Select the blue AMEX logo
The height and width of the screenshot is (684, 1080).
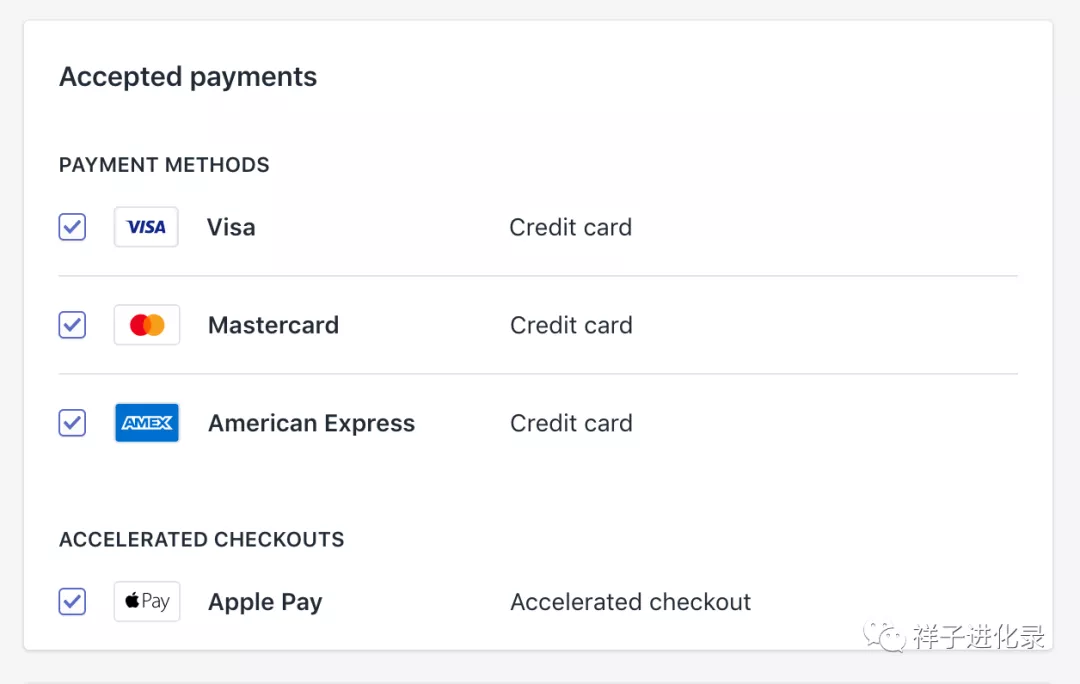coord(147,423)
